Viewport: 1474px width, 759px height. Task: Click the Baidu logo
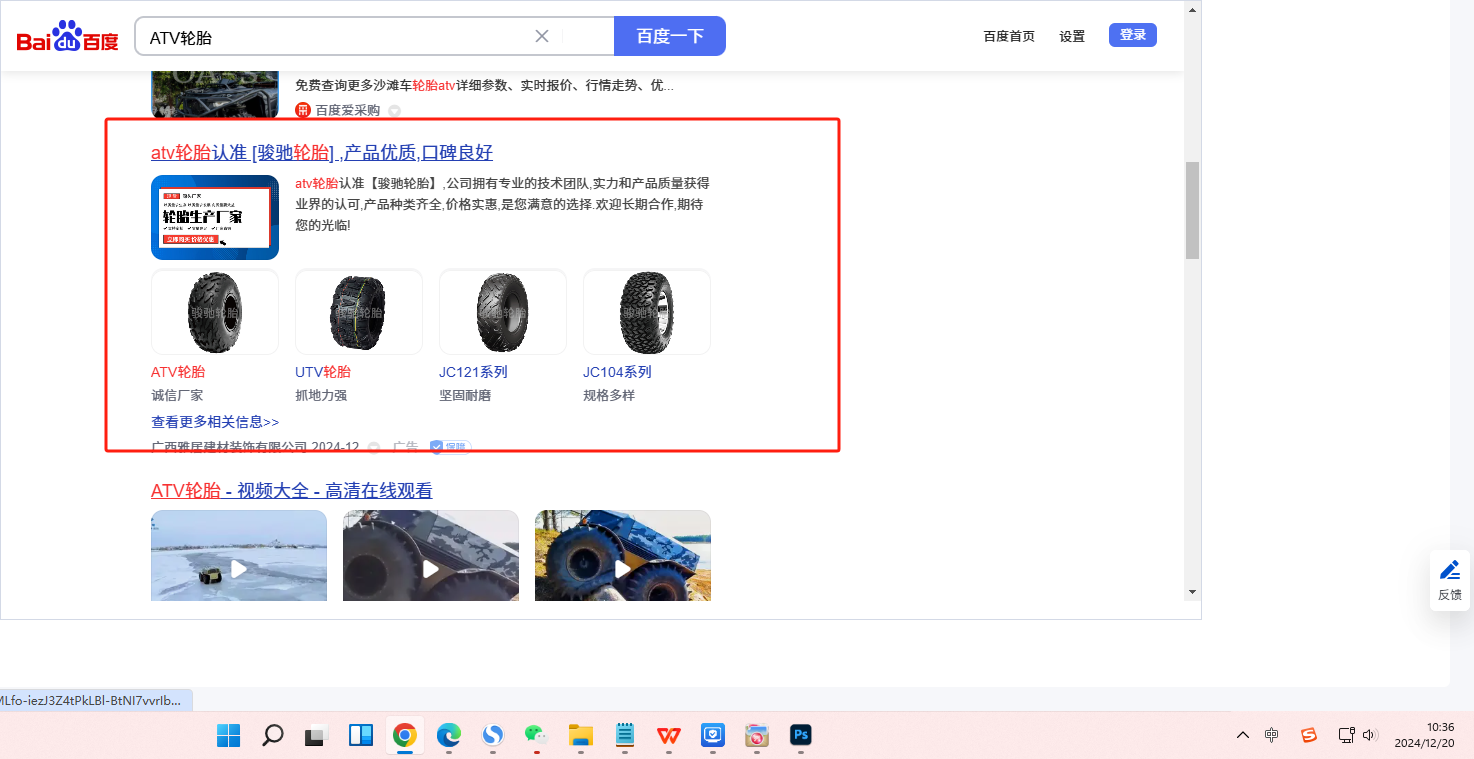click(x=67, y=37)
